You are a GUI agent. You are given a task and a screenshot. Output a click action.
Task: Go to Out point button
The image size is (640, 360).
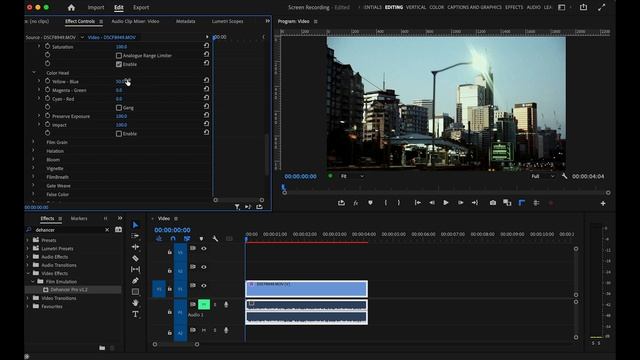(475, 202)
